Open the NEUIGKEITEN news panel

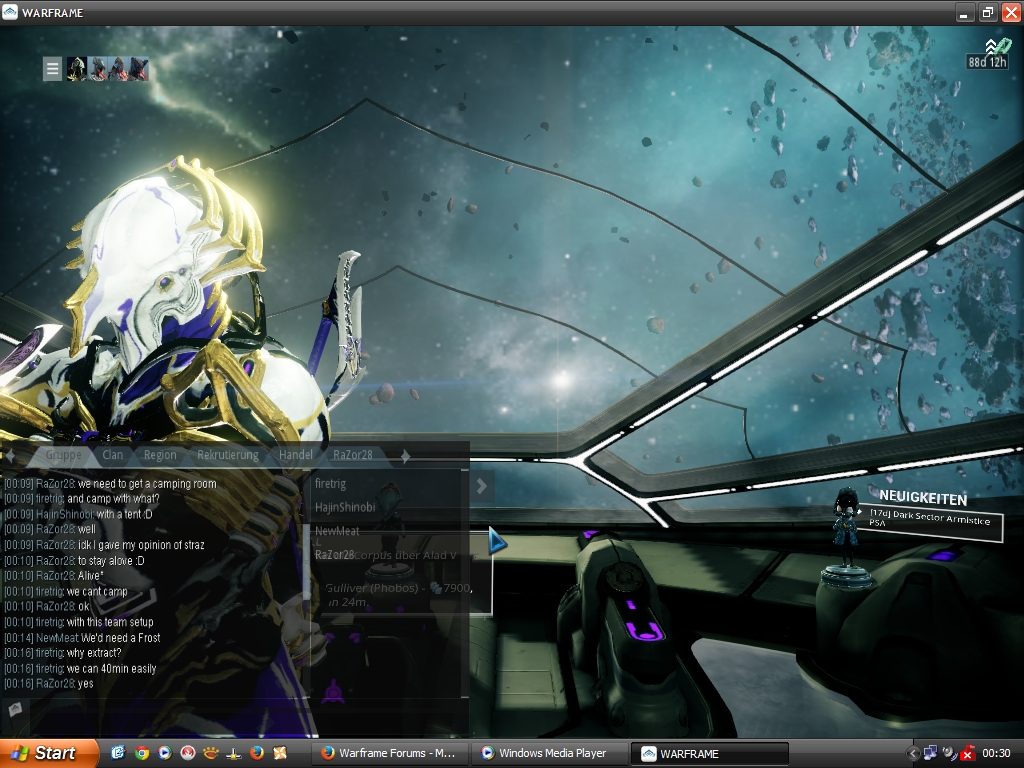[x=923, y=498]
